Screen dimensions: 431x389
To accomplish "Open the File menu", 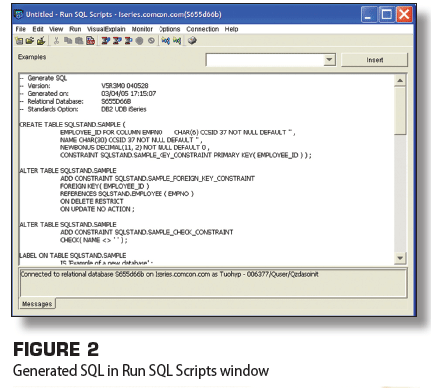I will 21,29.
